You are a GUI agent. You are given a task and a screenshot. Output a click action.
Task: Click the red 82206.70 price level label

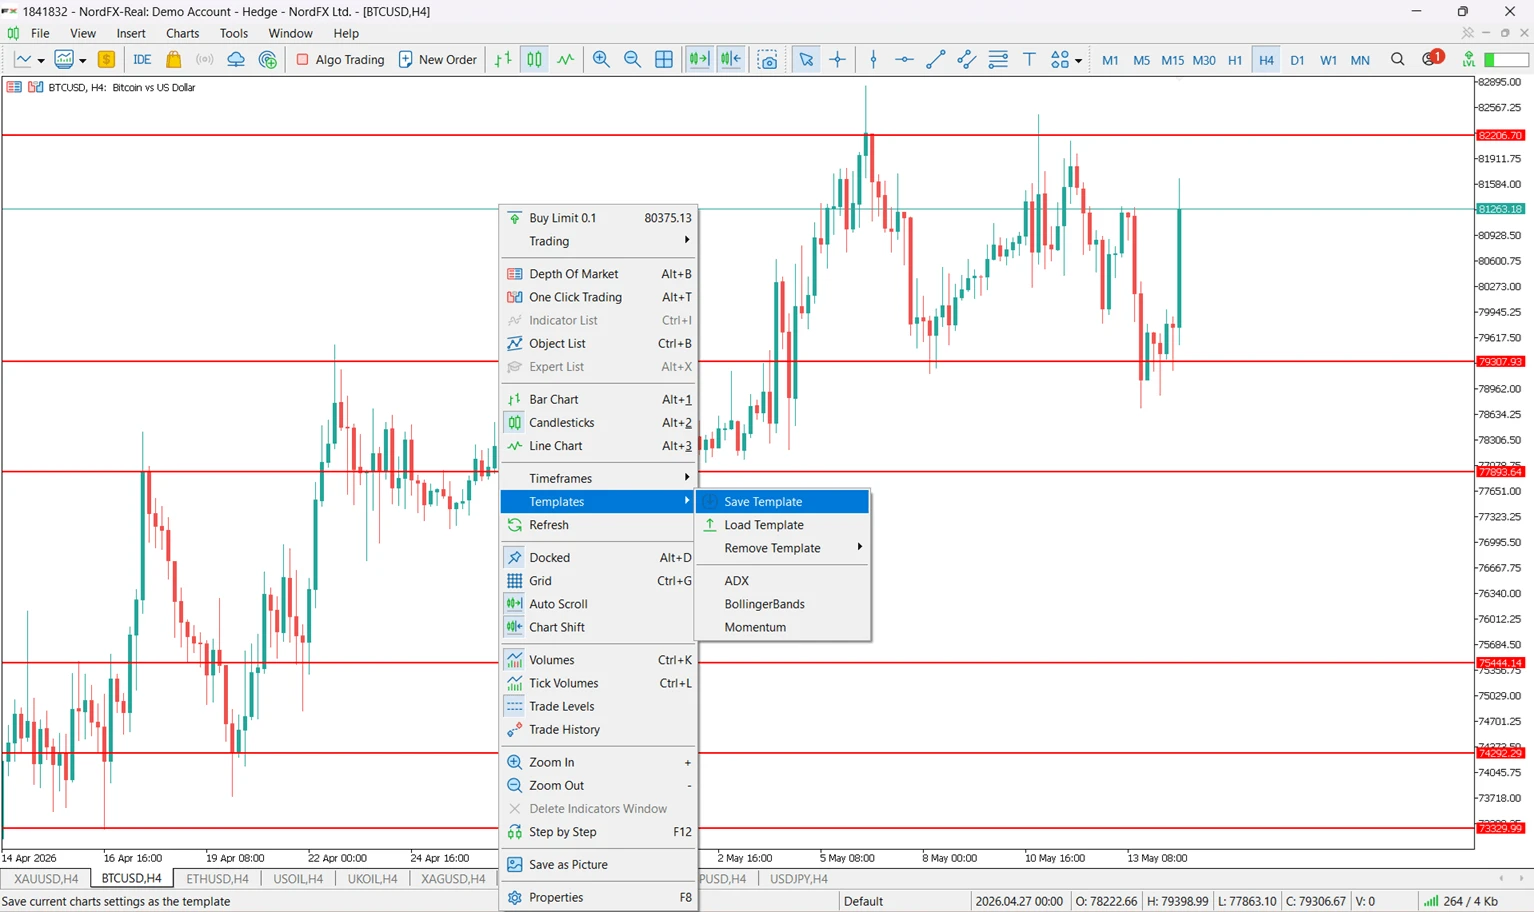[x=1500, y=135]
